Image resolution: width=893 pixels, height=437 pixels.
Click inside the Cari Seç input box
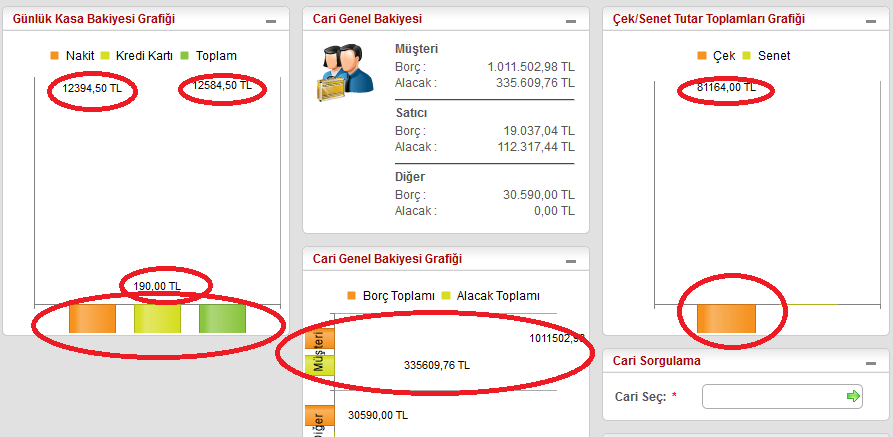[782, 397]
